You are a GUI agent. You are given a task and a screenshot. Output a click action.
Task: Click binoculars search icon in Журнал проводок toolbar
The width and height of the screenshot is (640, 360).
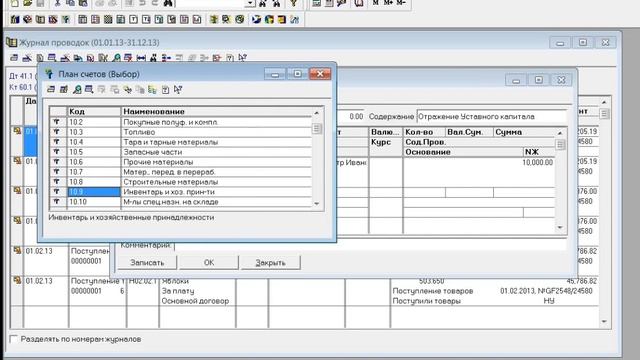point(153,58)
